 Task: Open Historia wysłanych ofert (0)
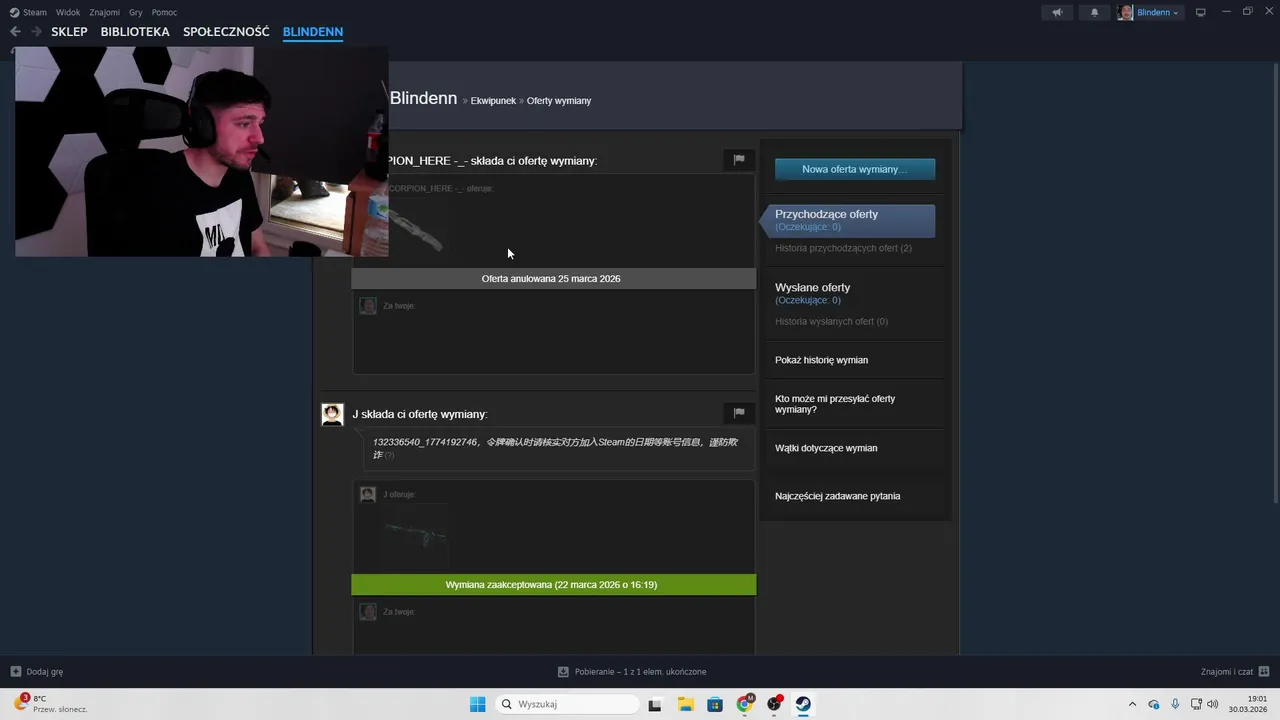coord(831,321)
